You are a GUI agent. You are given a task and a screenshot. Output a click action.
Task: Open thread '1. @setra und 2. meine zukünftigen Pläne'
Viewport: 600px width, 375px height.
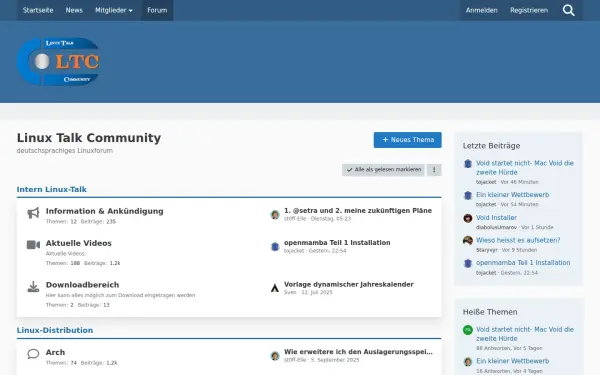[x=358, y=211]
